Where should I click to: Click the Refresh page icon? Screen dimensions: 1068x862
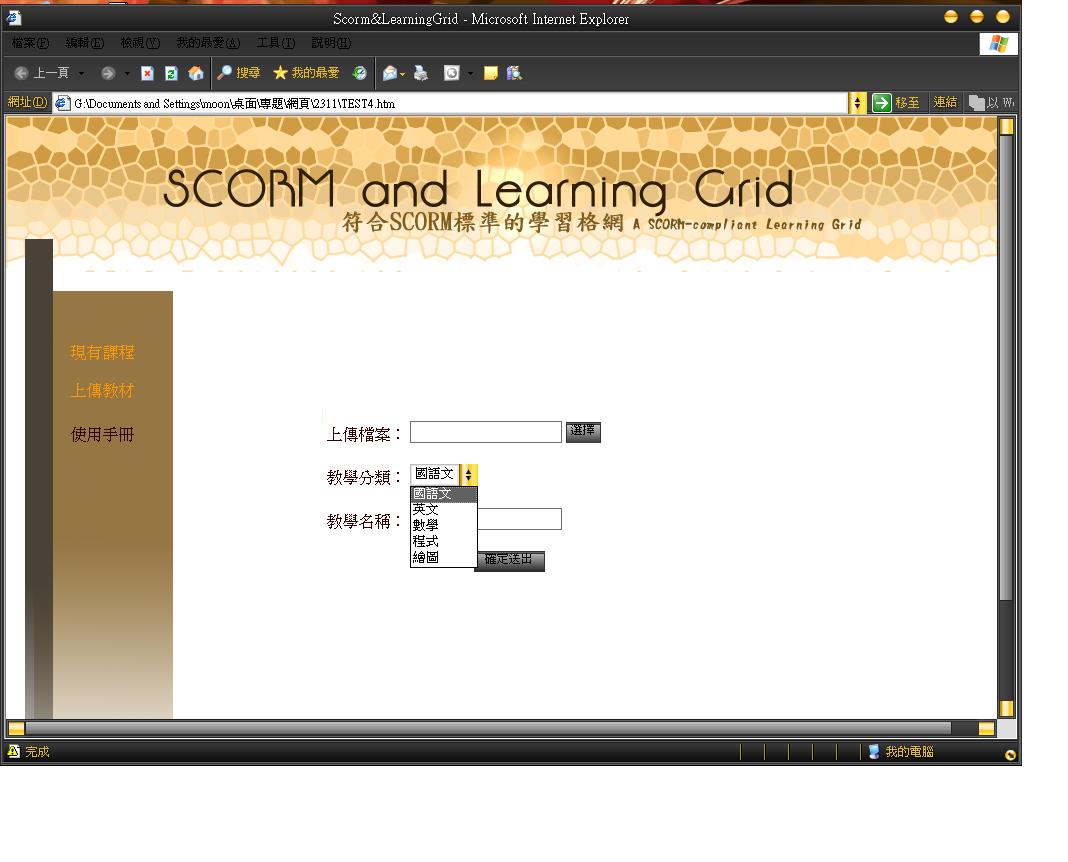point(171,73)
